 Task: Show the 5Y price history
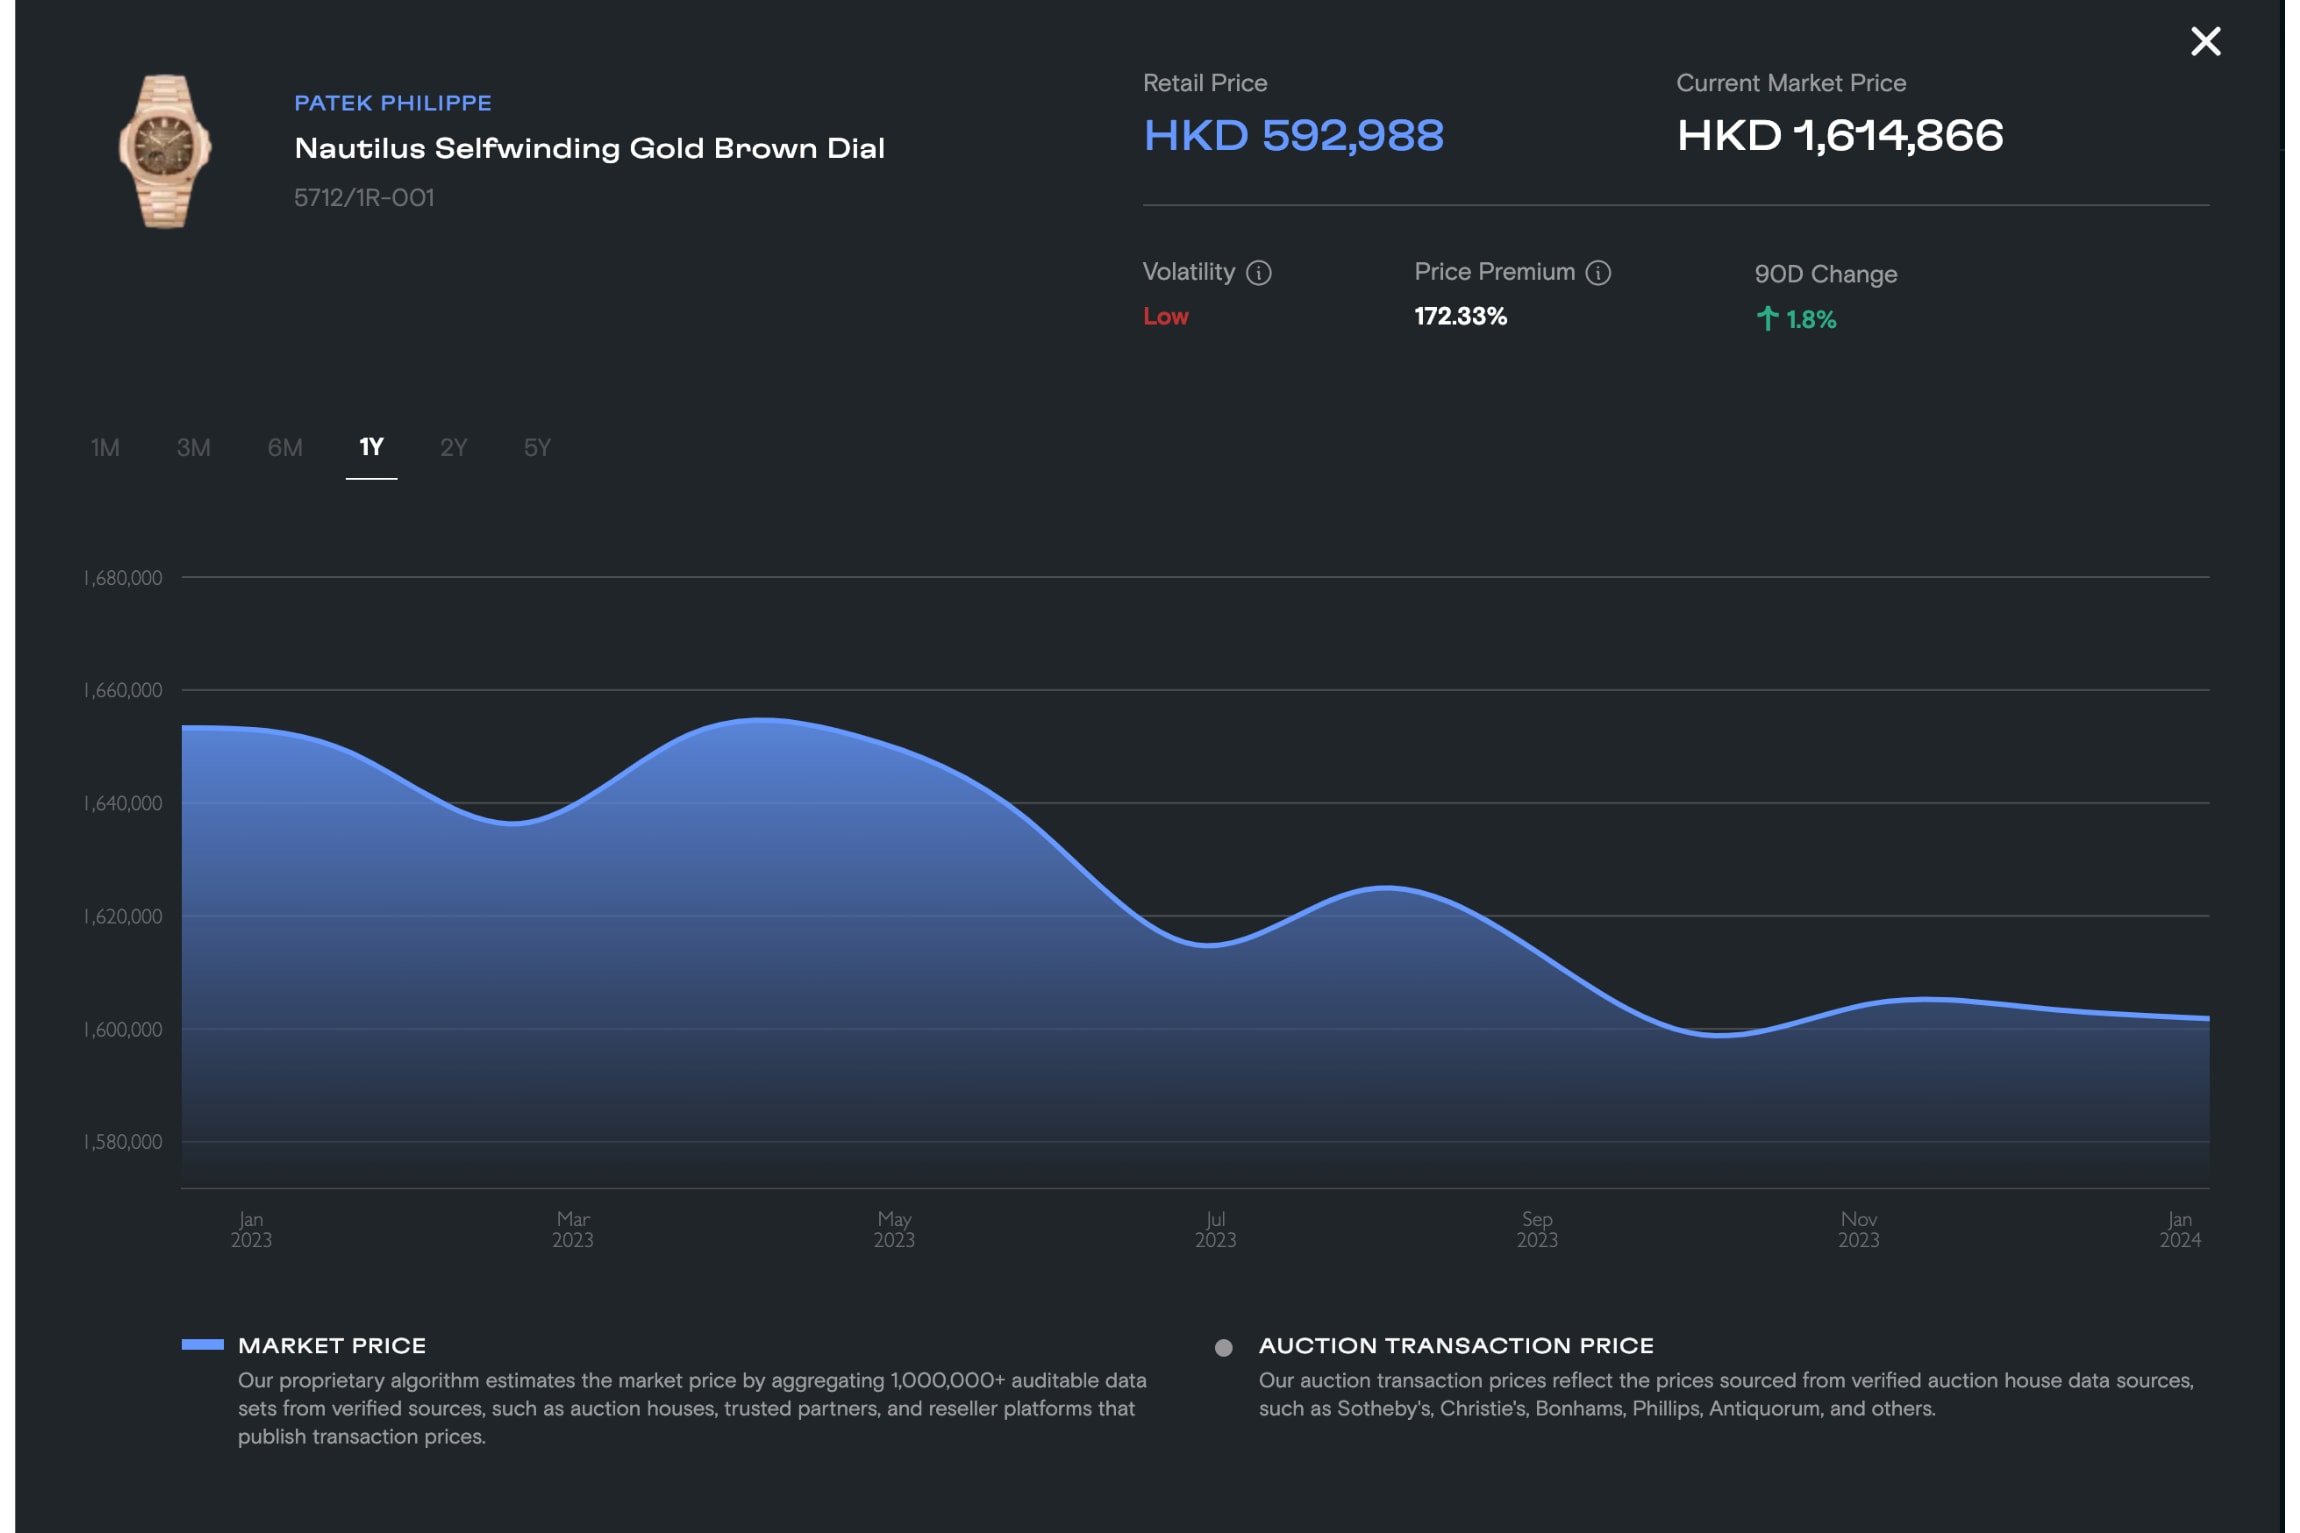537,447
